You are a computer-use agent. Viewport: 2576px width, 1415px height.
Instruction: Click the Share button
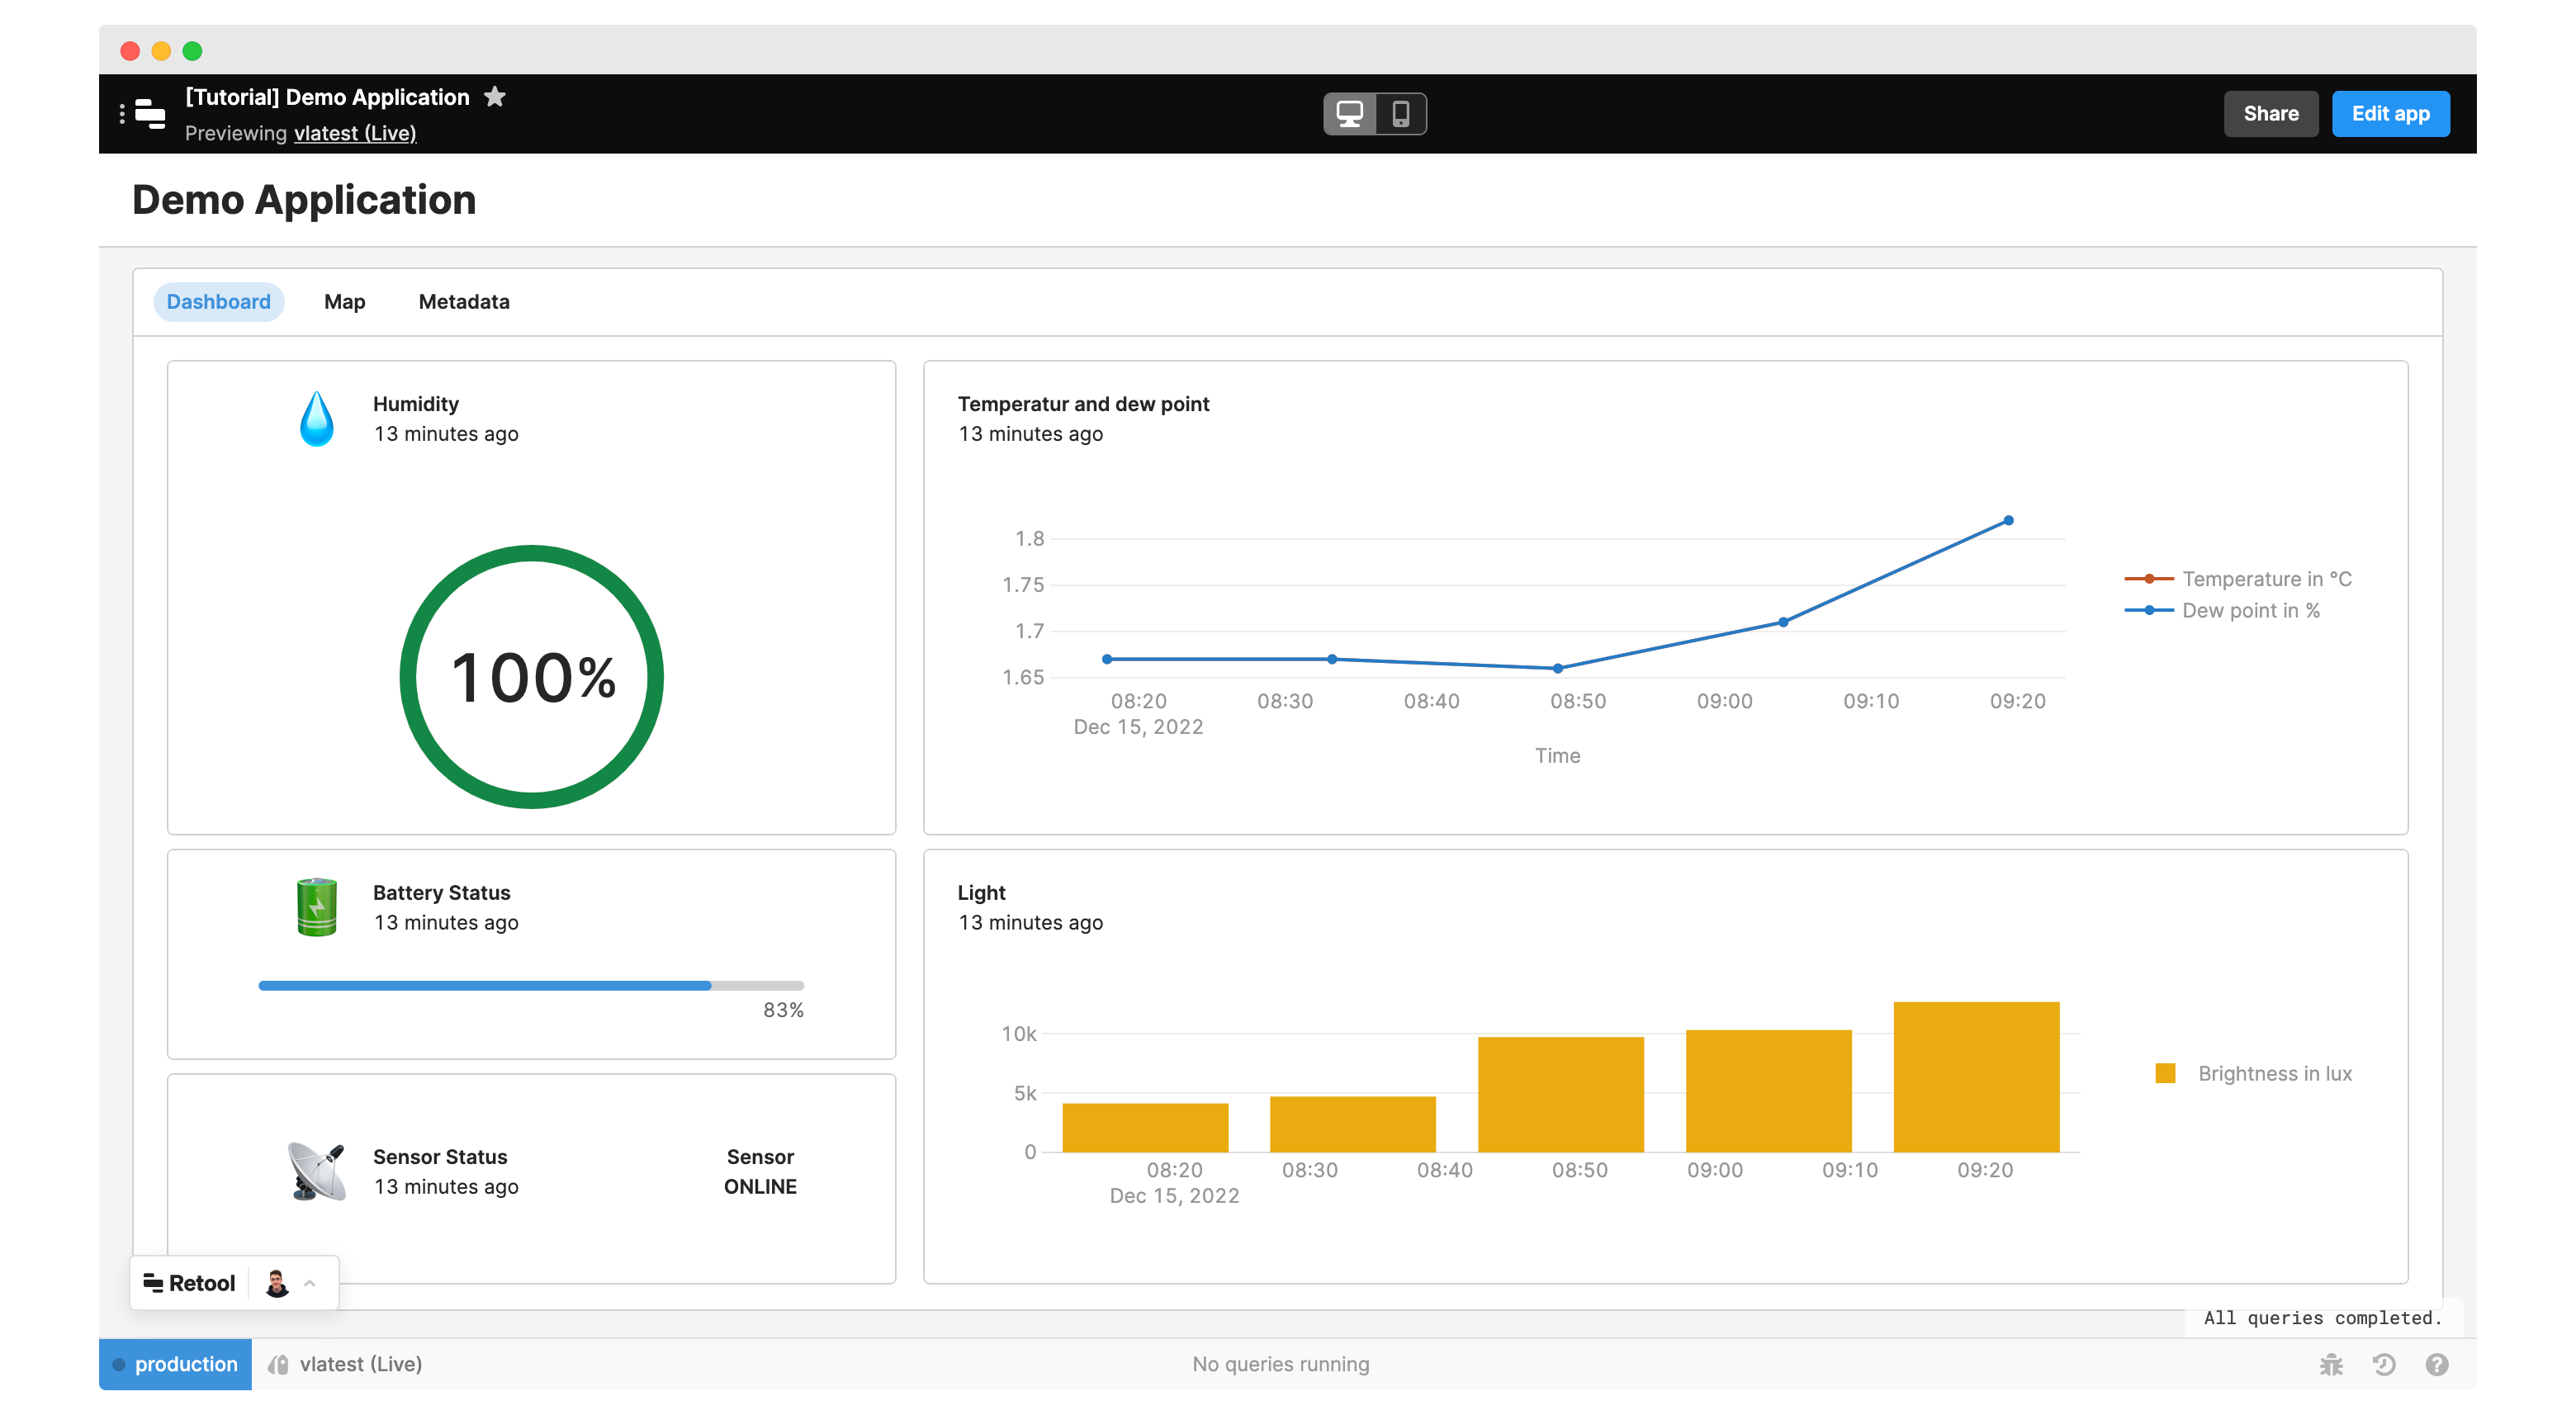2270,114
